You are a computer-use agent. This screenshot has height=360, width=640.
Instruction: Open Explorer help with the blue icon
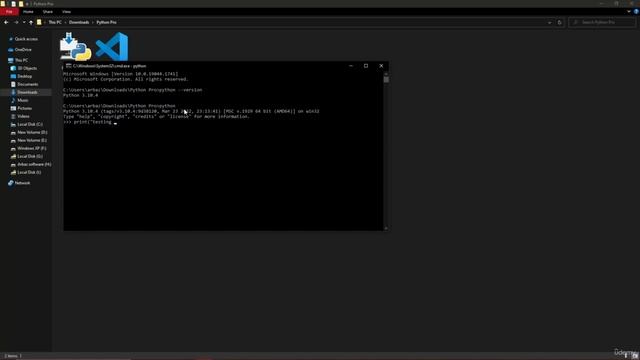pyautogui.click(x=636, y=12)
